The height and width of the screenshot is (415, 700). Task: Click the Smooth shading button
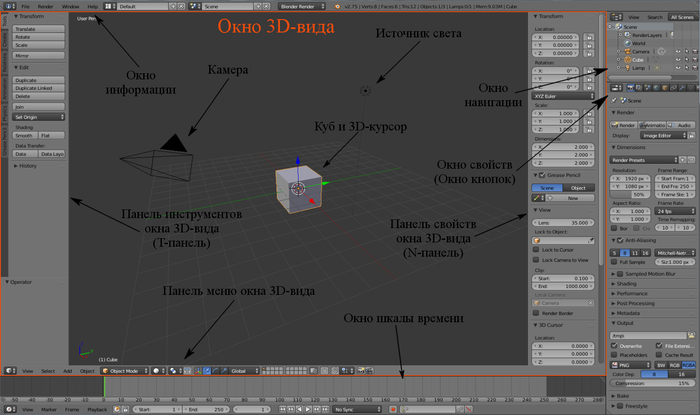point(25,135)
